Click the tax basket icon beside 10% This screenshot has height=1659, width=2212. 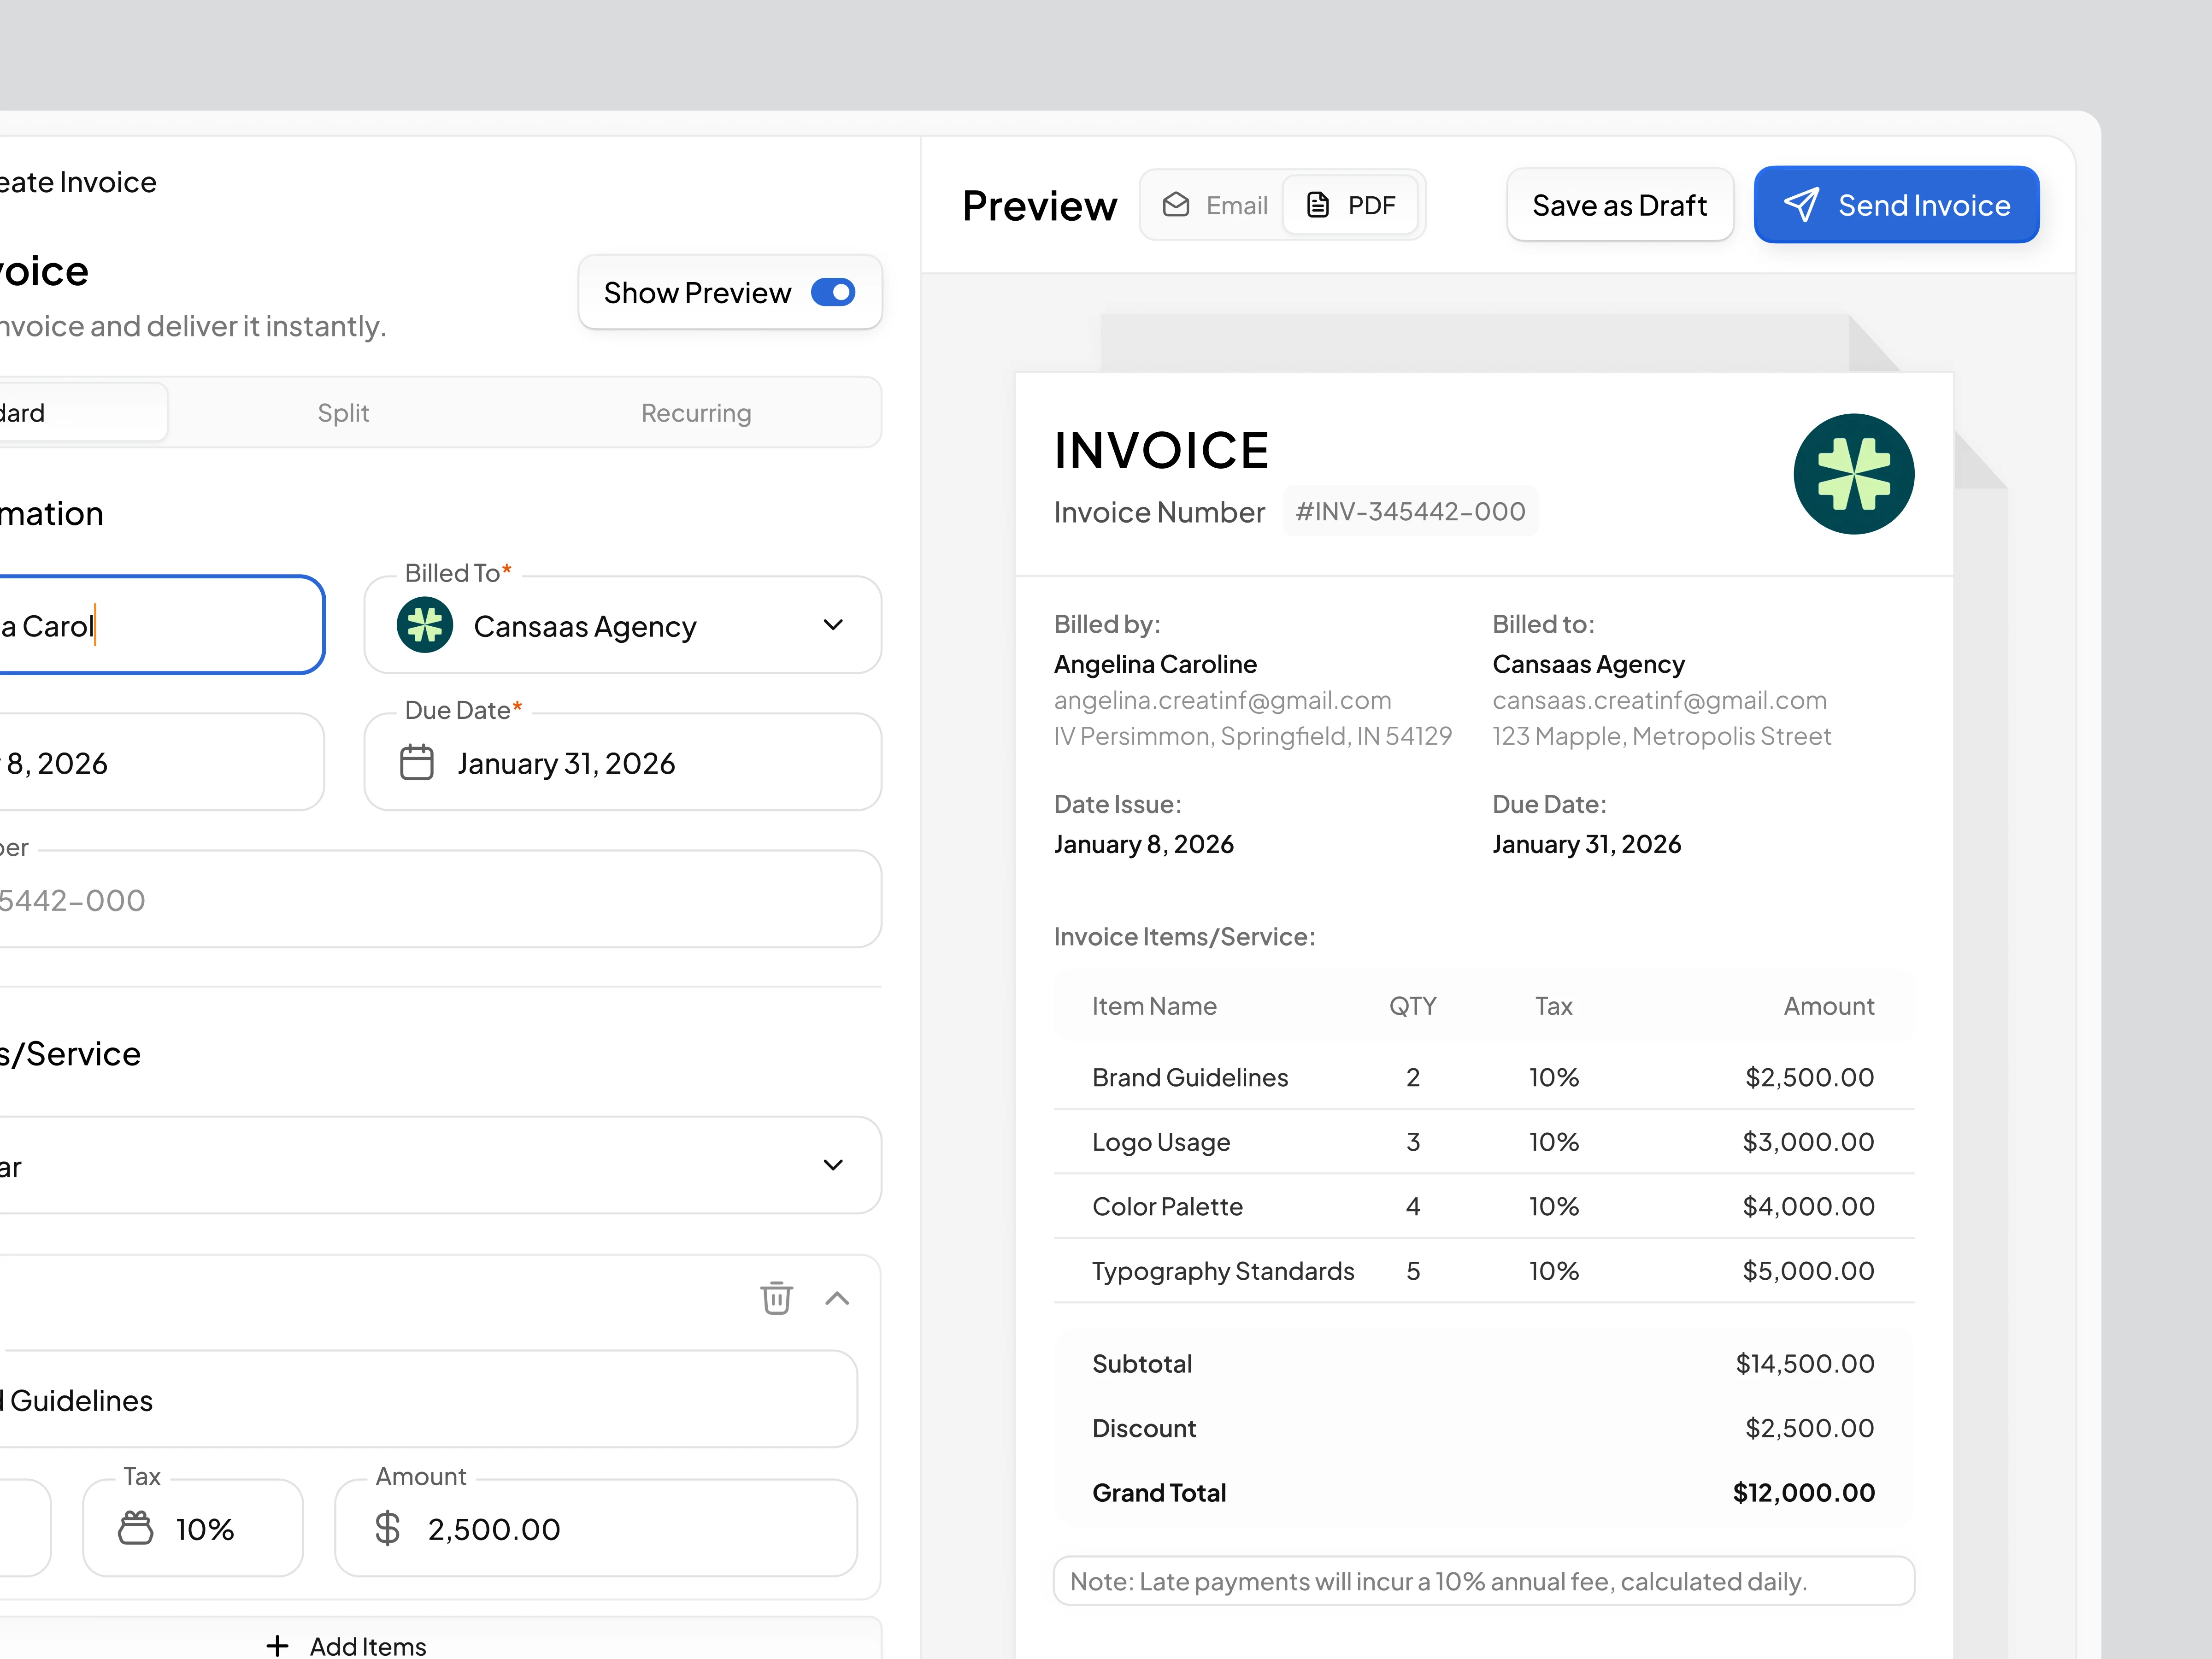tap(136, 1528)
